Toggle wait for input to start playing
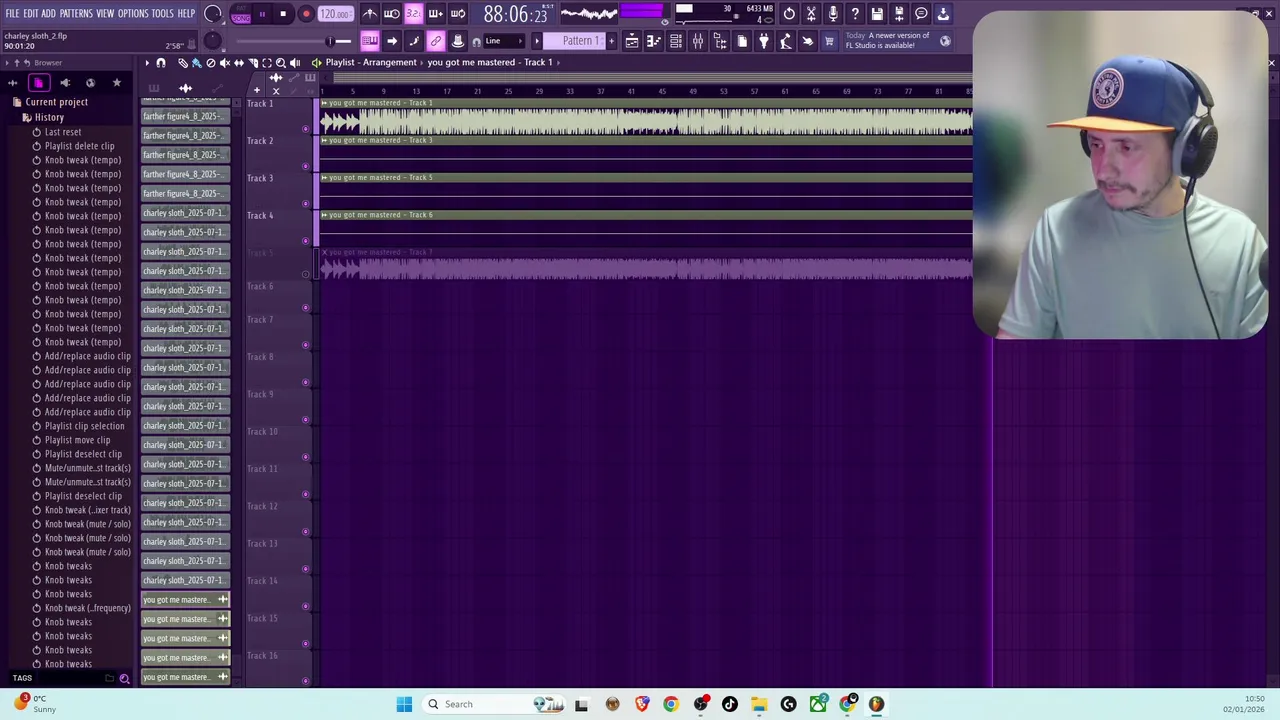This screenshot has width=1280, height=720. 391,14
